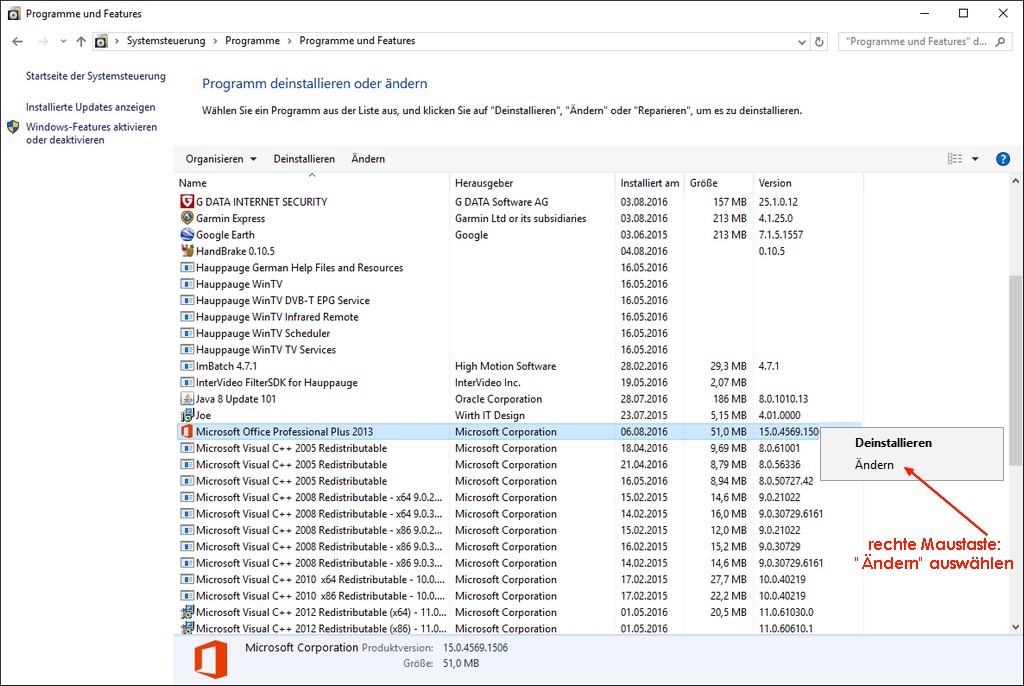Screen dimensions: 1024x686
Task: Click the large Office logo in the details pane
Action: (x=210, y=659)
